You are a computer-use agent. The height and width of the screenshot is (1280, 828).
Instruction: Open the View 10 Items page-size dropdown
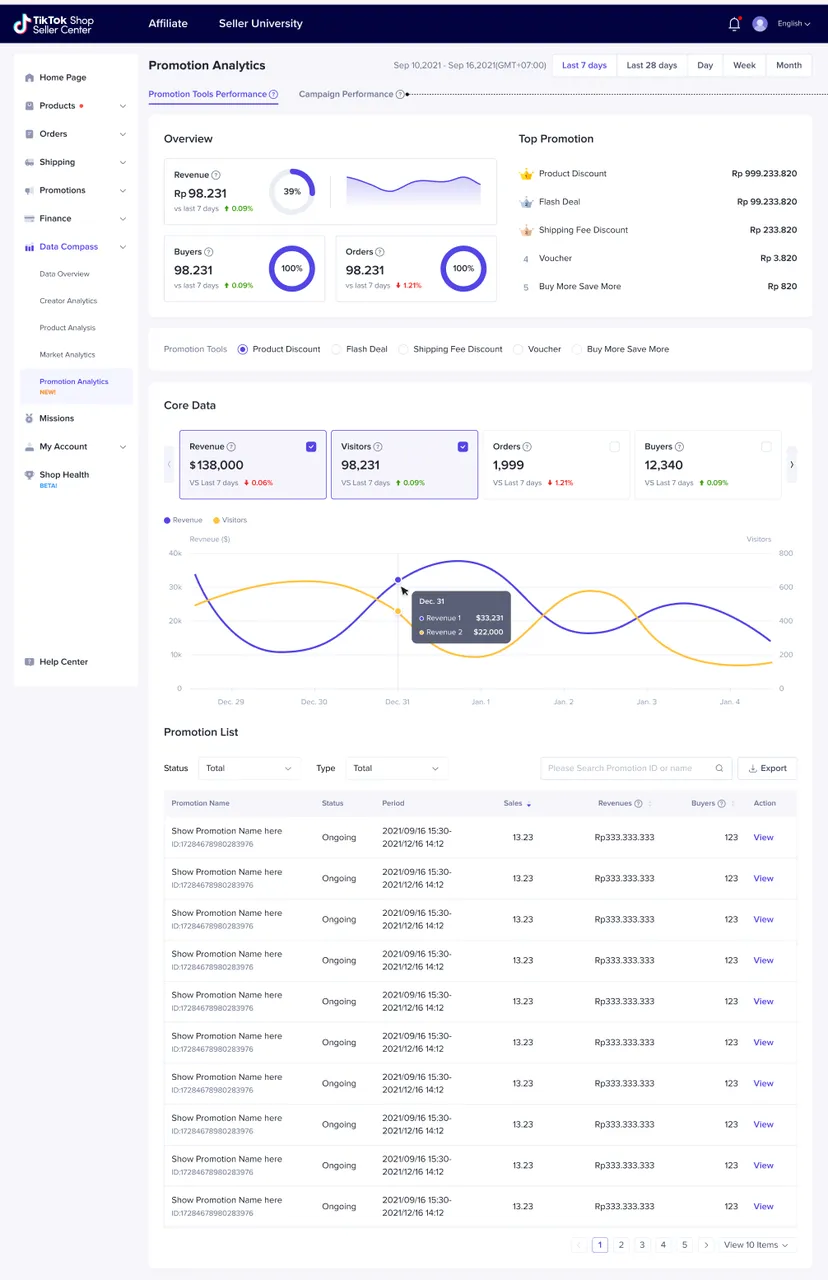tap(757, 1245)
